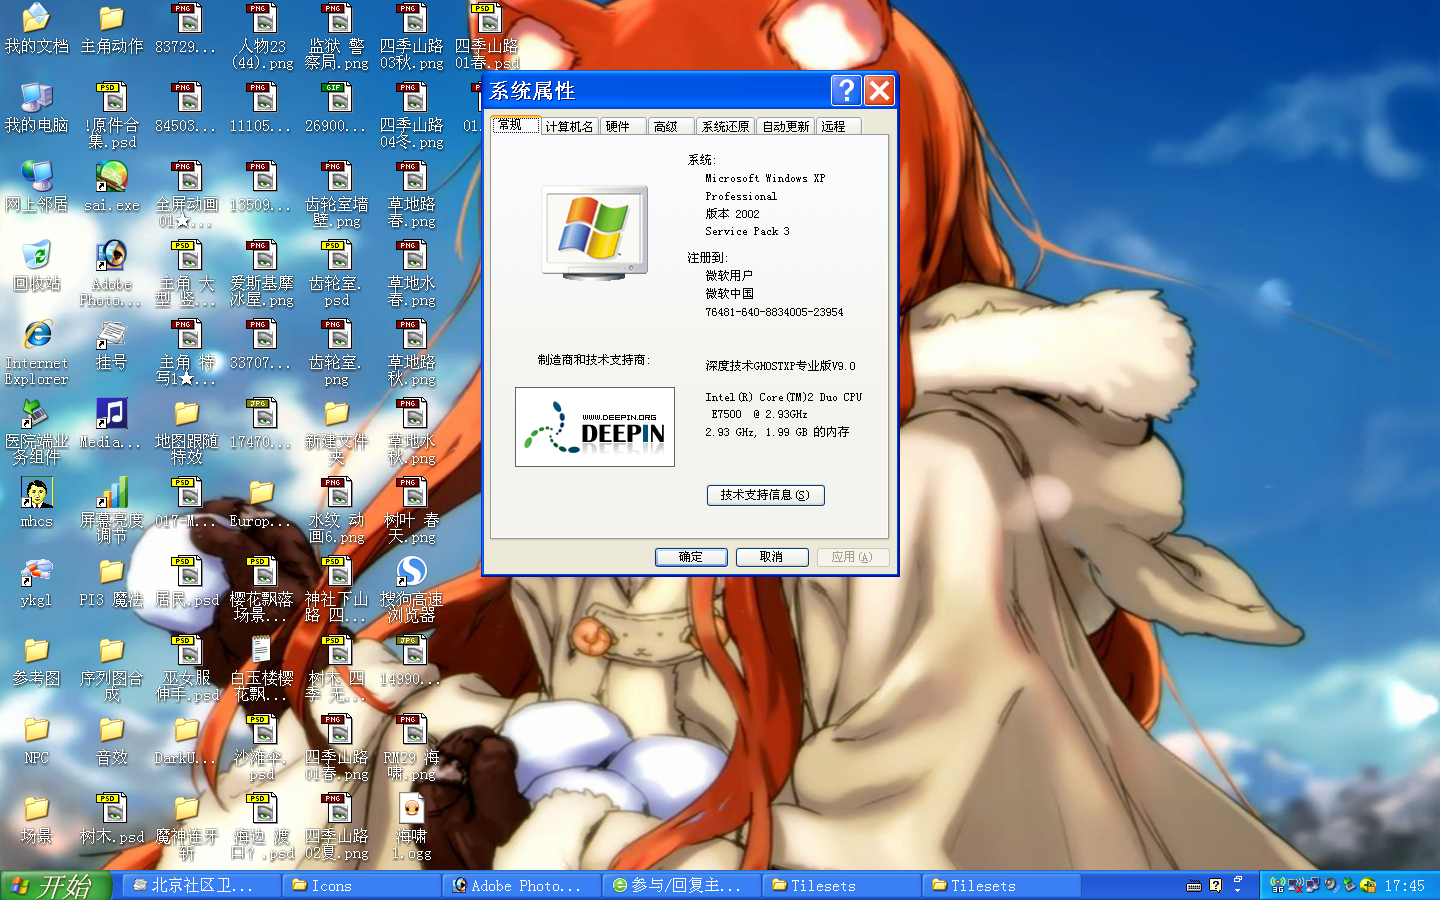1440x900 pixels.
Task: Click the taskbar clock showing 17:45
Action: [1404, 886]
